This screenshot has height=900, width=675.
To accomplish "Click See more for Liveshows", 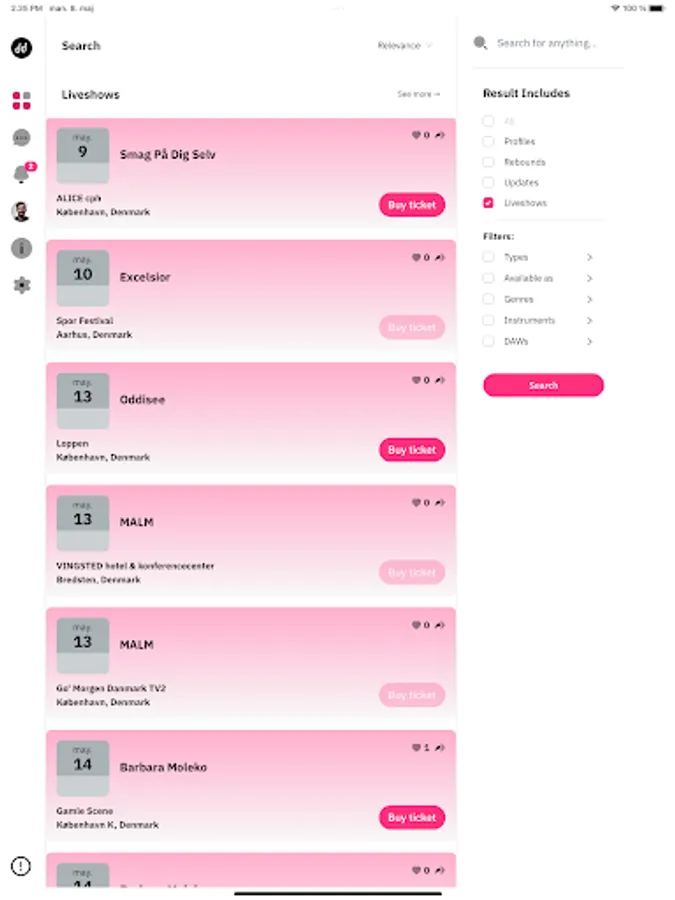I will [x=418, y=94].
